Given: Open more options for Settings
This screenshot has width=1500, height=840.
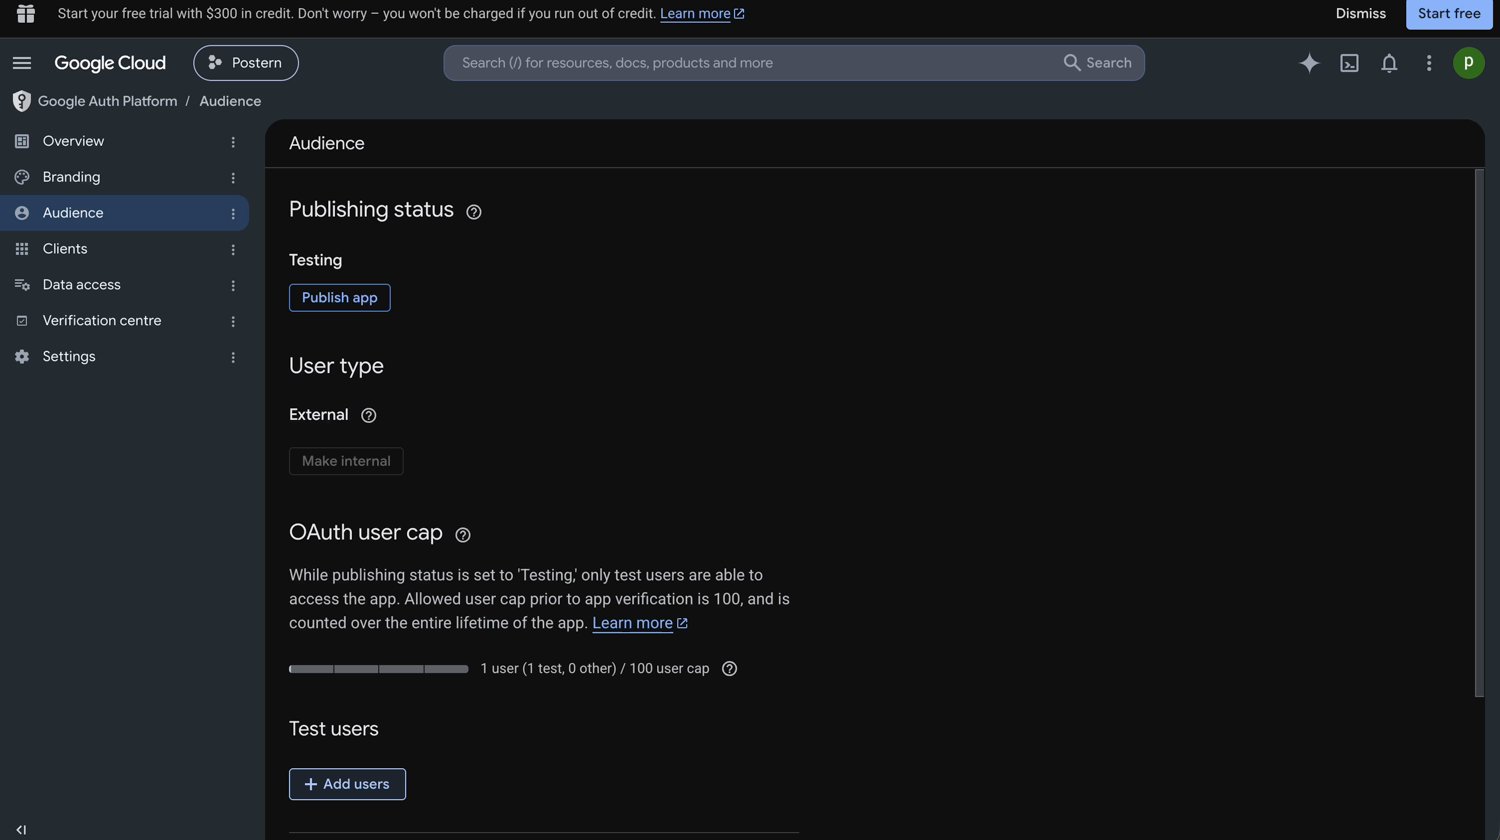Looking at the screenshot, I should tap(233, 358).
